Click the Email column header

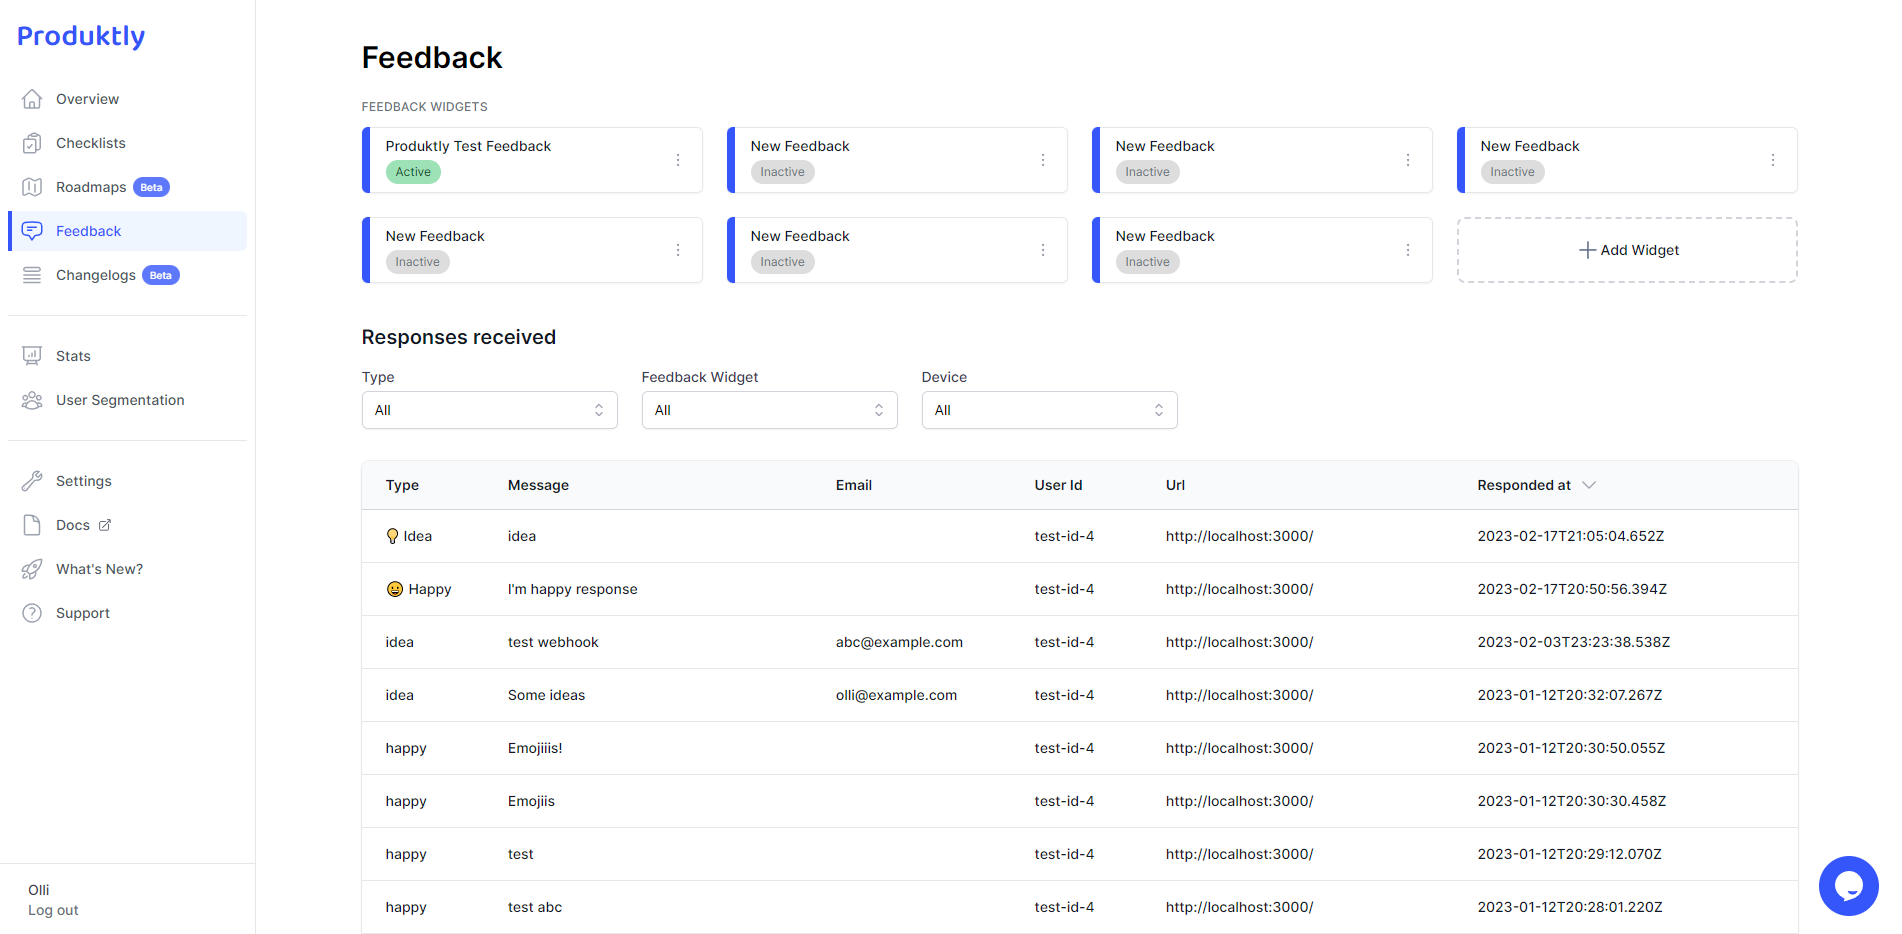854,485
